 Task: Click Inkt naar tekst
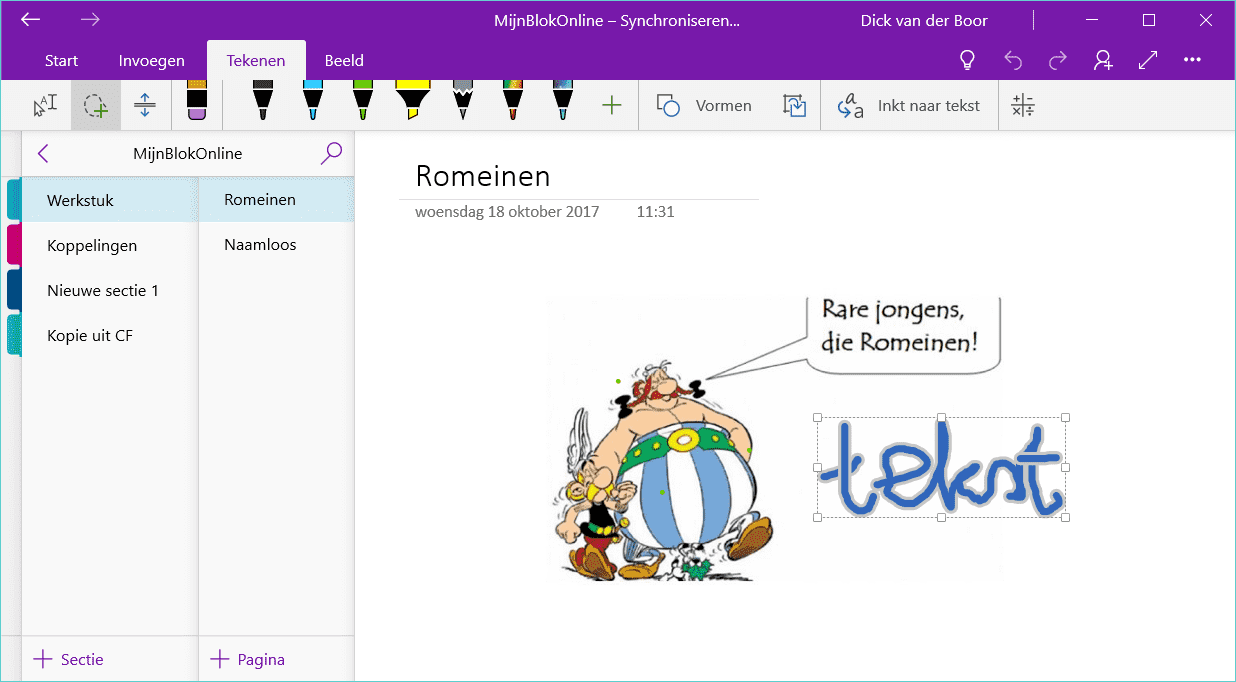coord(909,105)
